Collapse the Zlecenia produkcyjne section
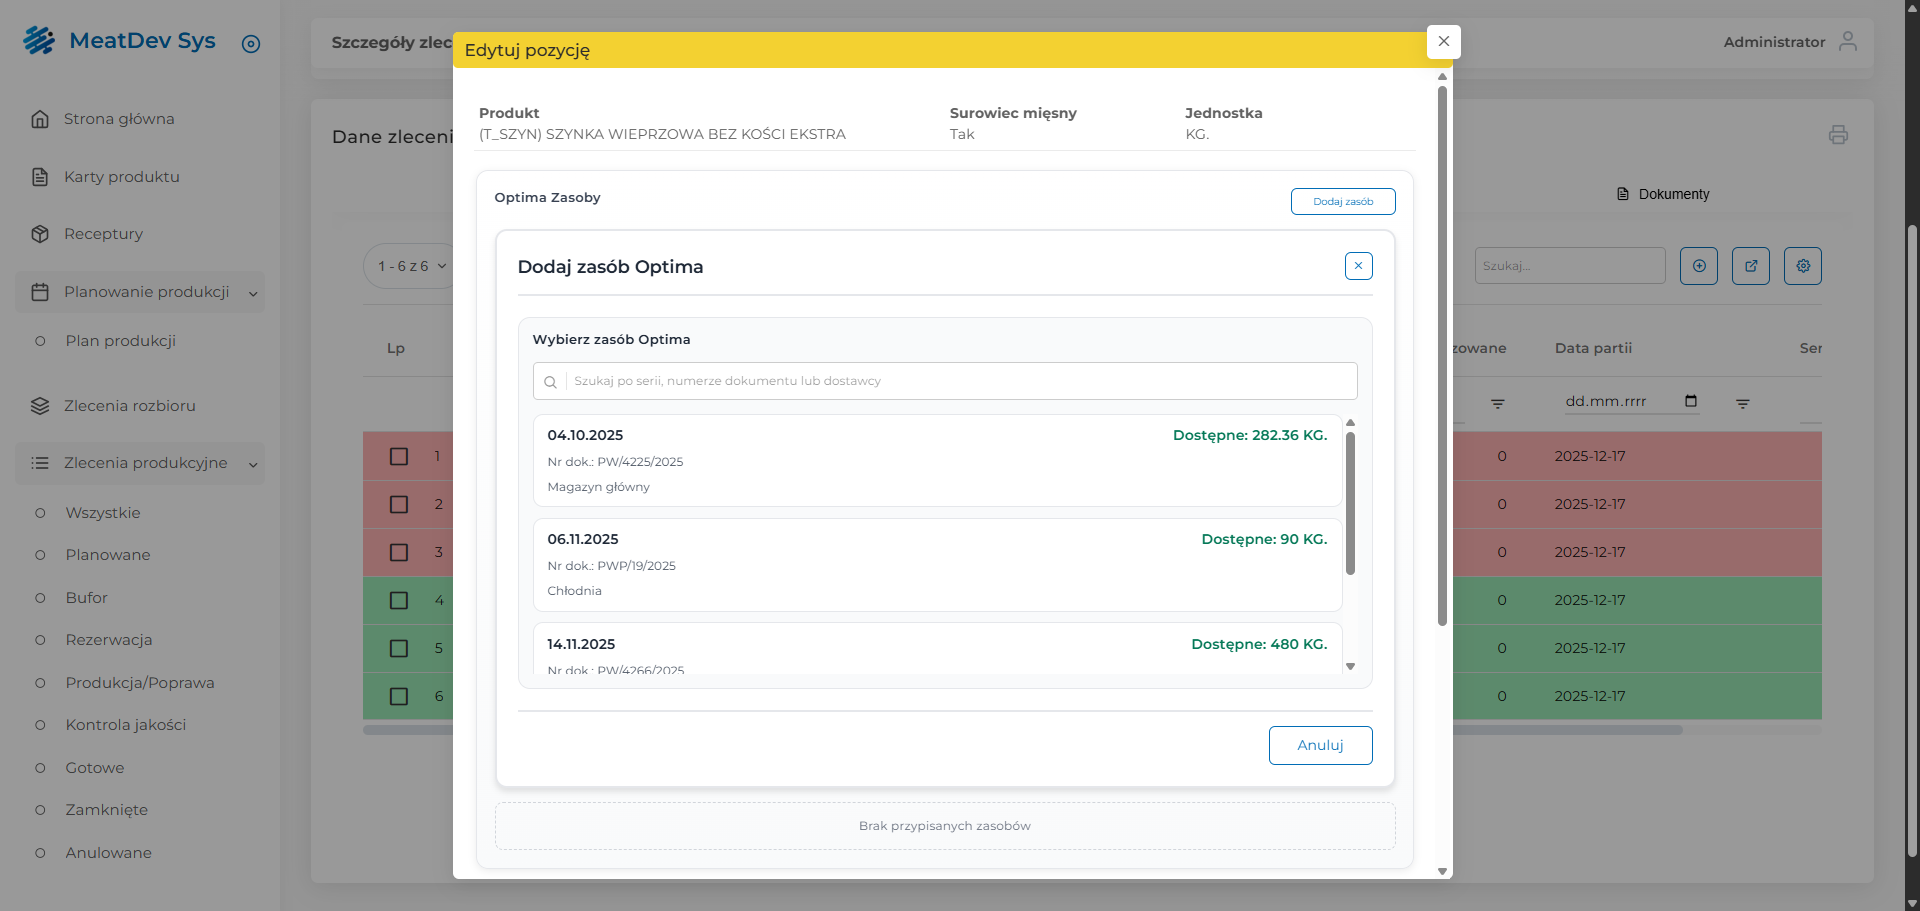 253,464
